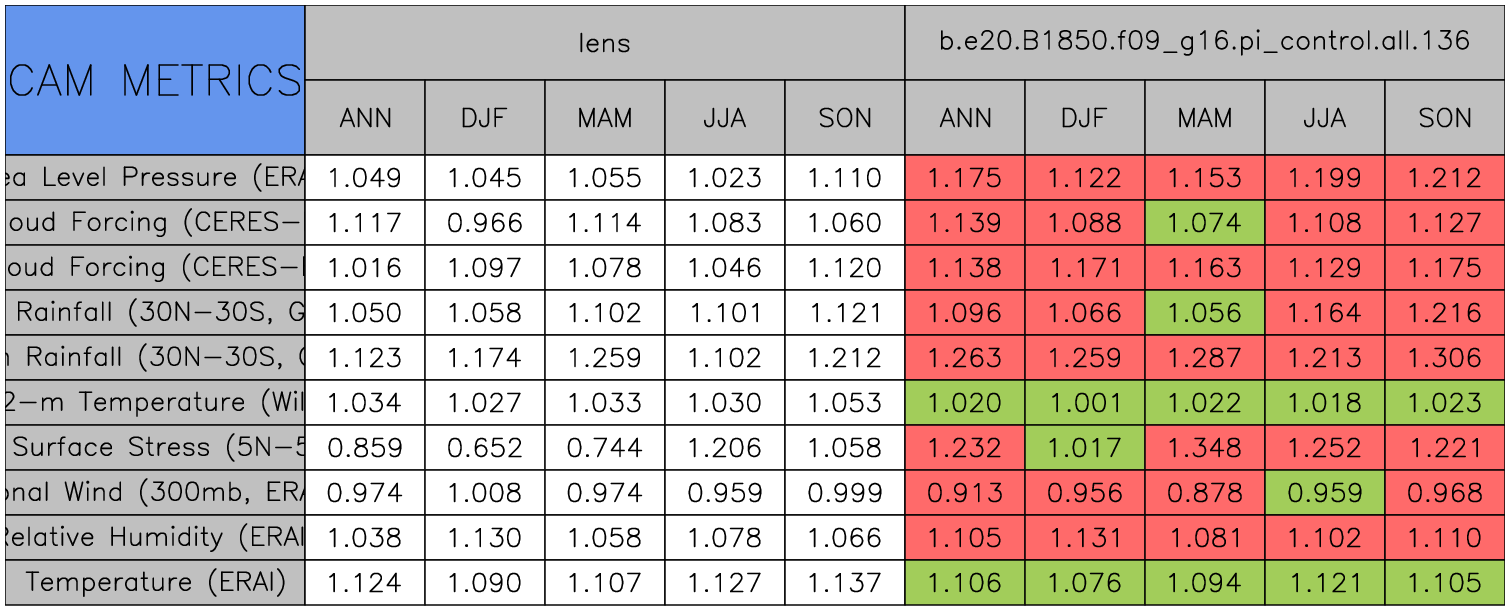1510x611 pixels.
Task: Select the Relative Humidity row label
Action: pyautogui.click(x=155, y=537)
